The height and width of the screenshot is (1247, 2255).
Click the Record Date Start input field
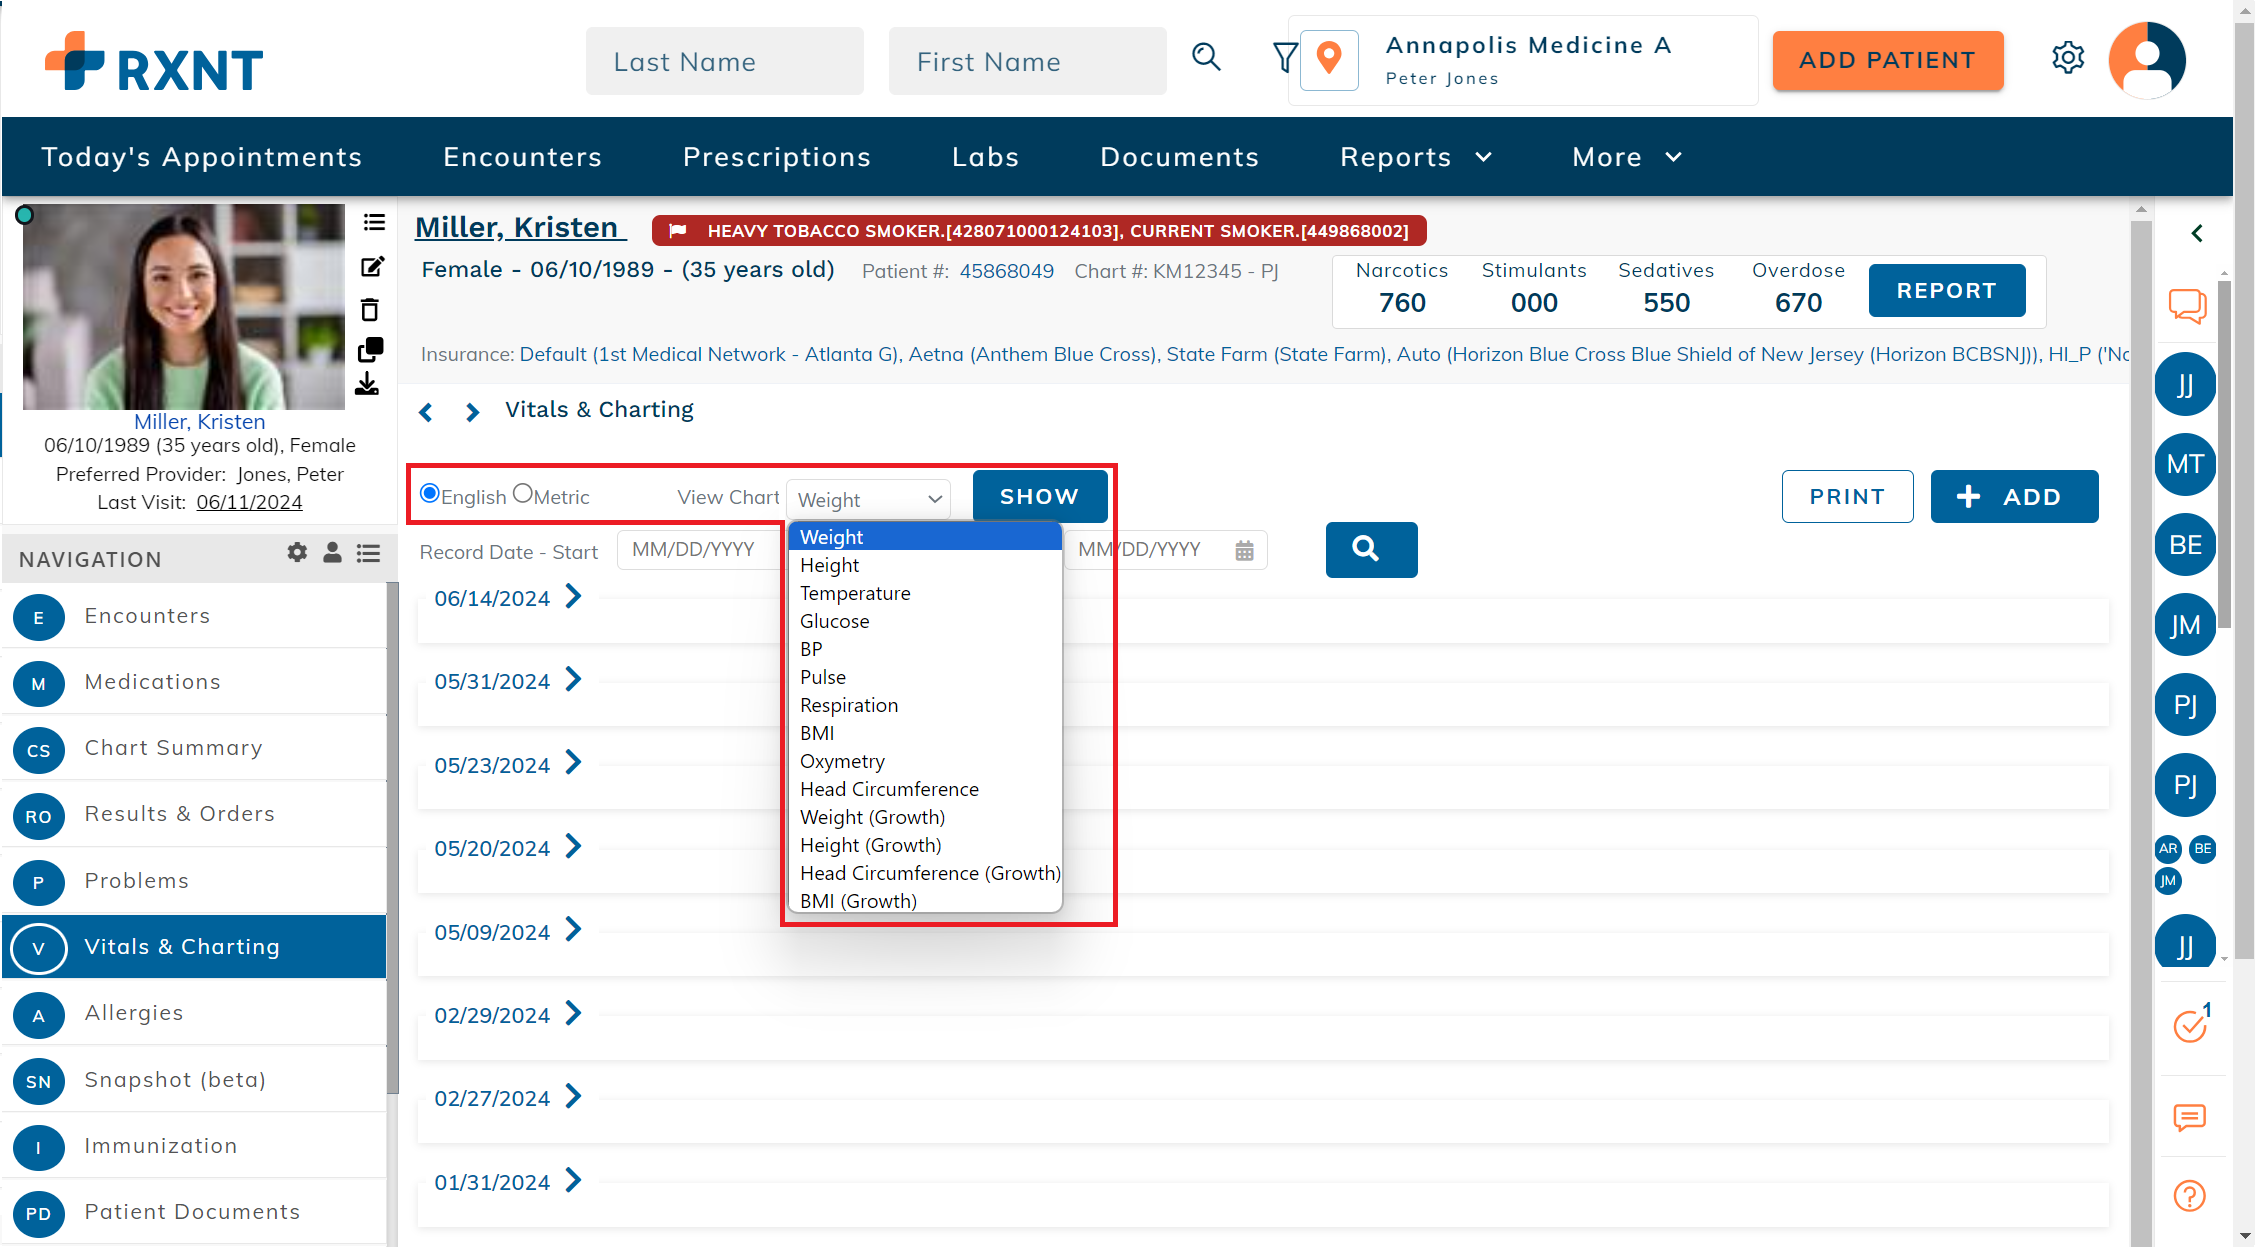(695, 550)
